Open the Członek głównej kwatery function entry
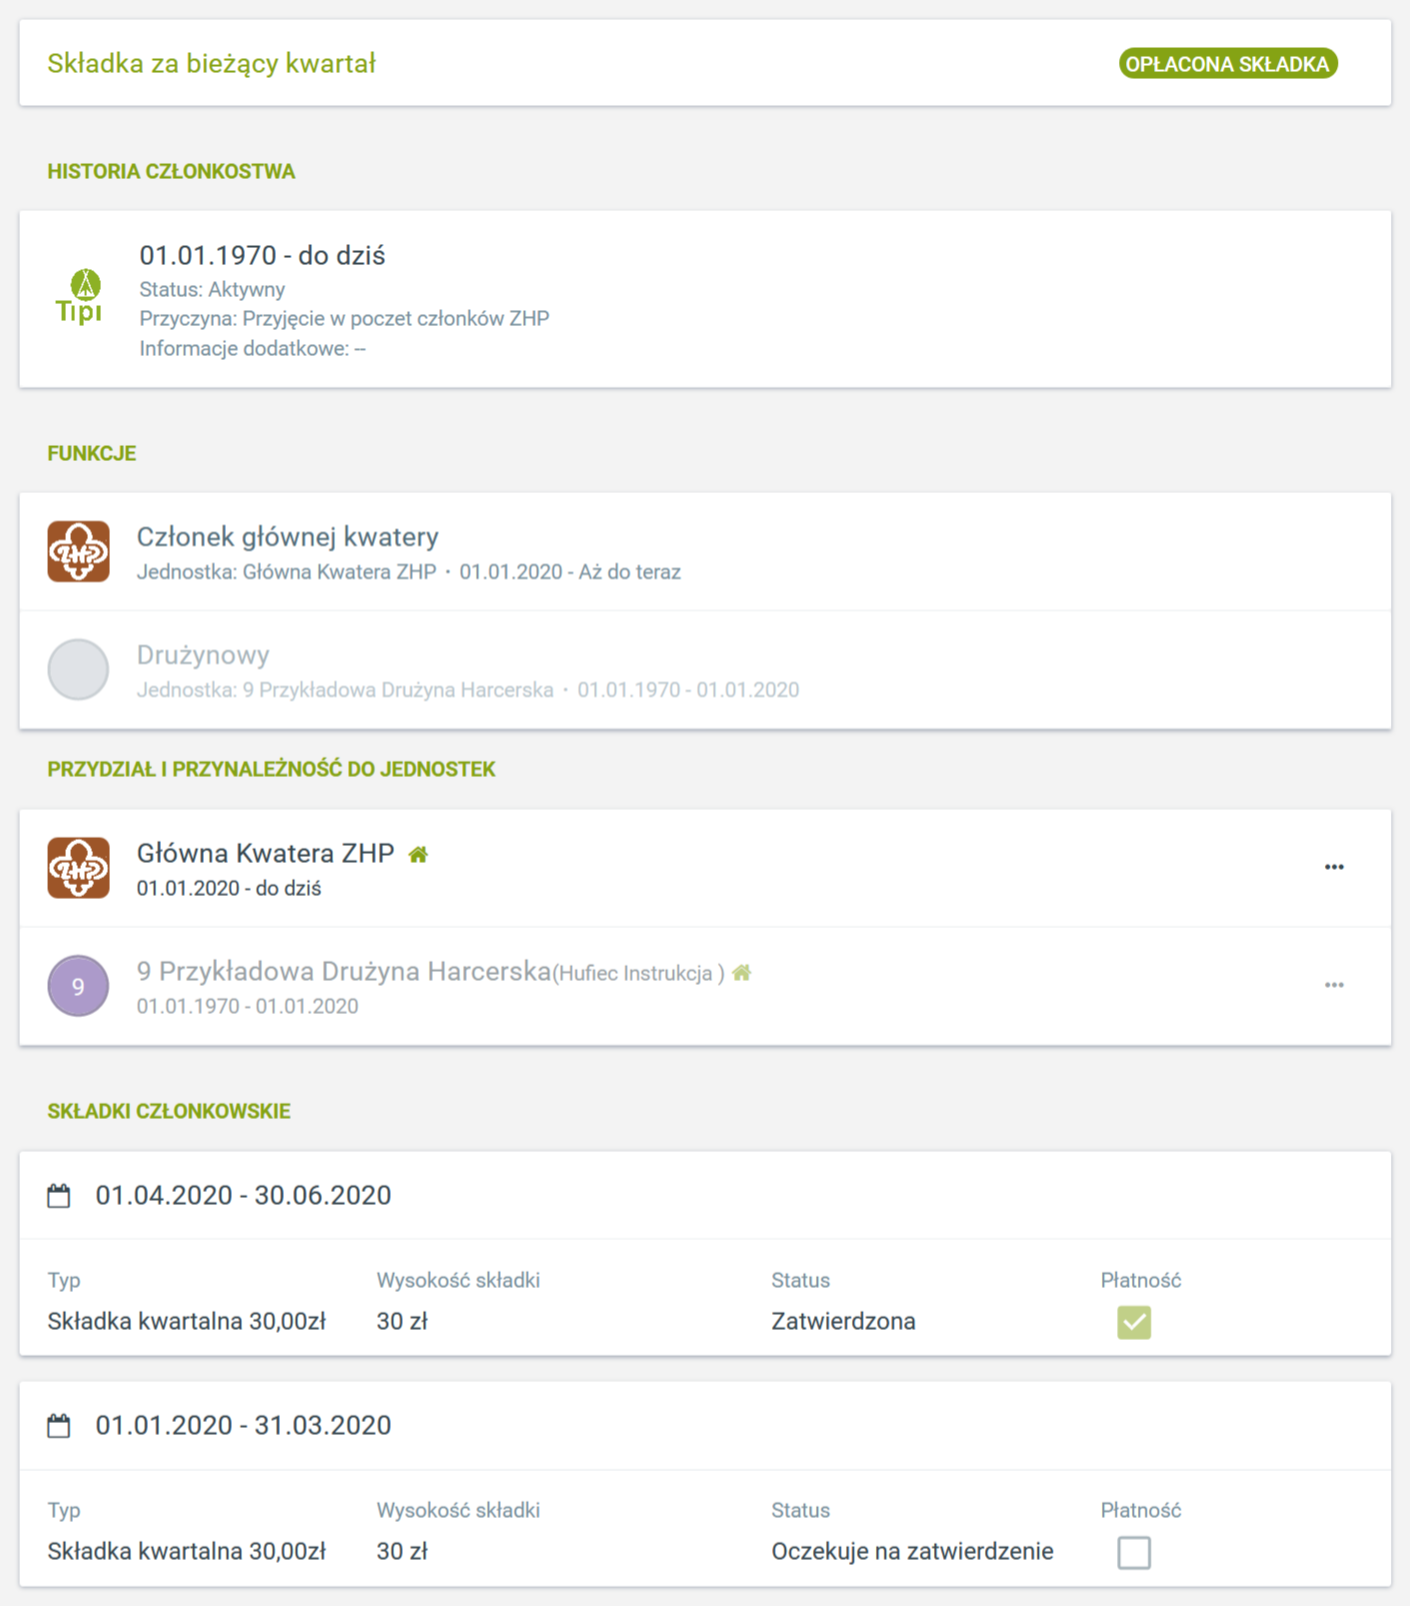 pyautogui.click(x=288, y=537)
